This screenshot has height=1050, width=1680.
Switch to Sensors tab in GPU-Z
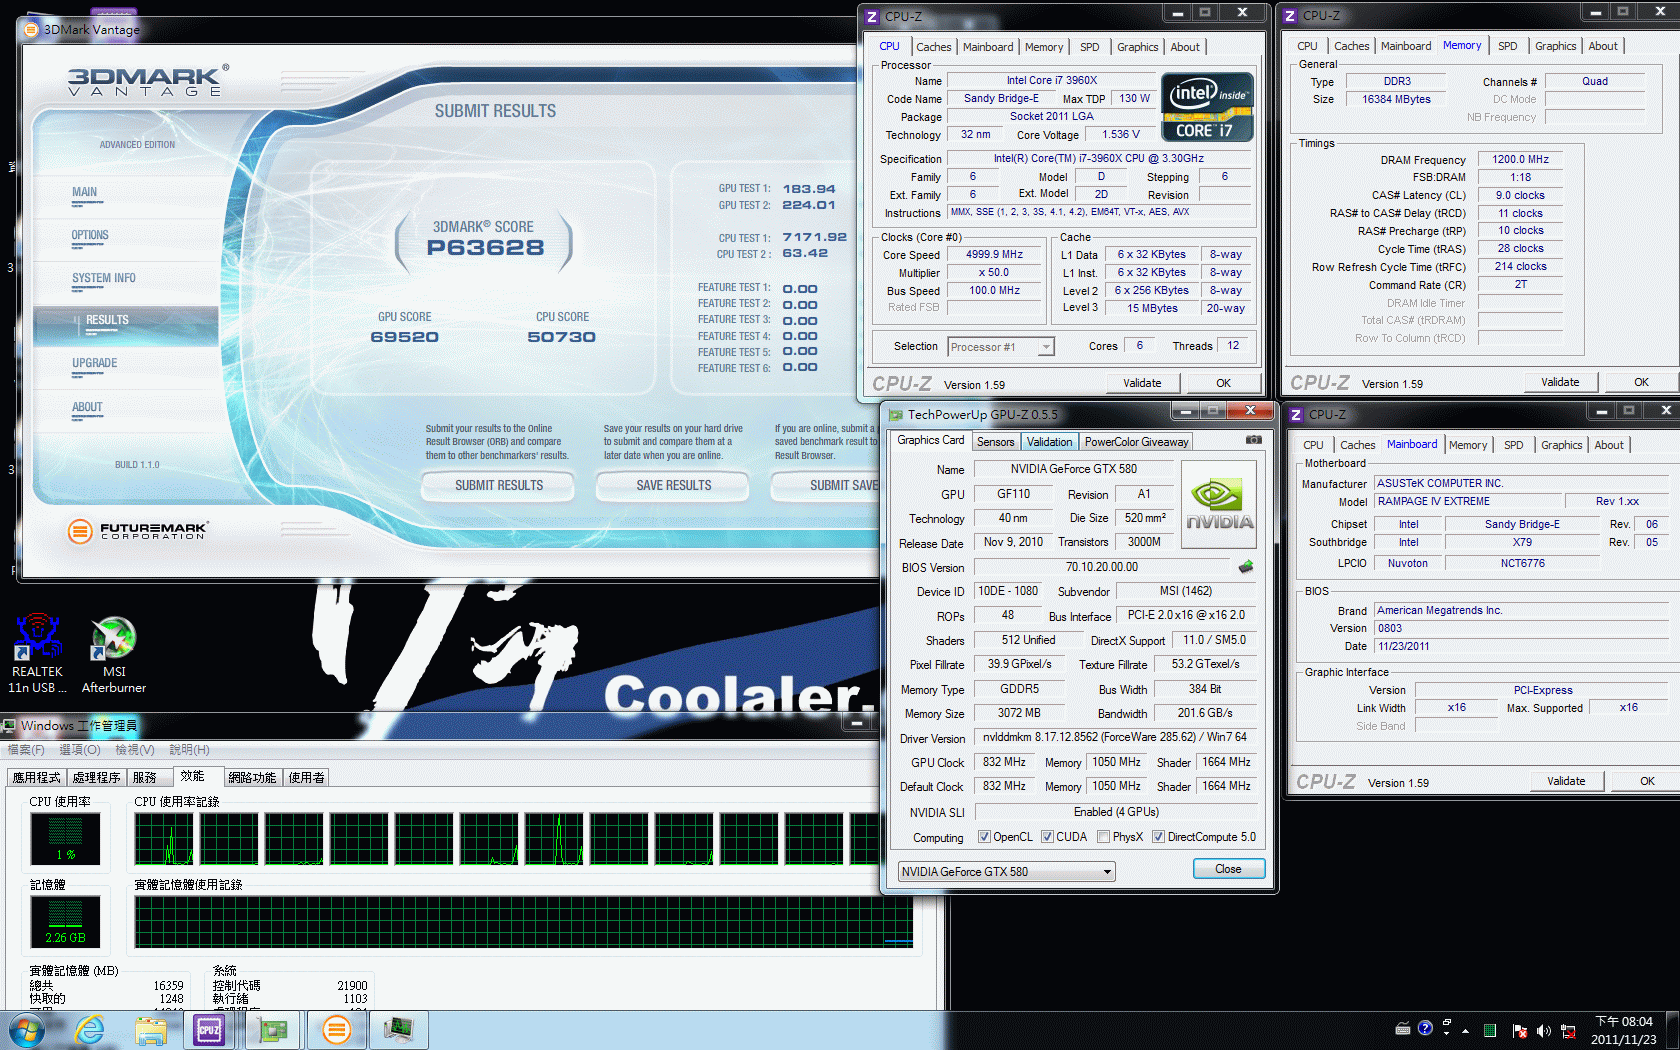click(x=995, y=442)
